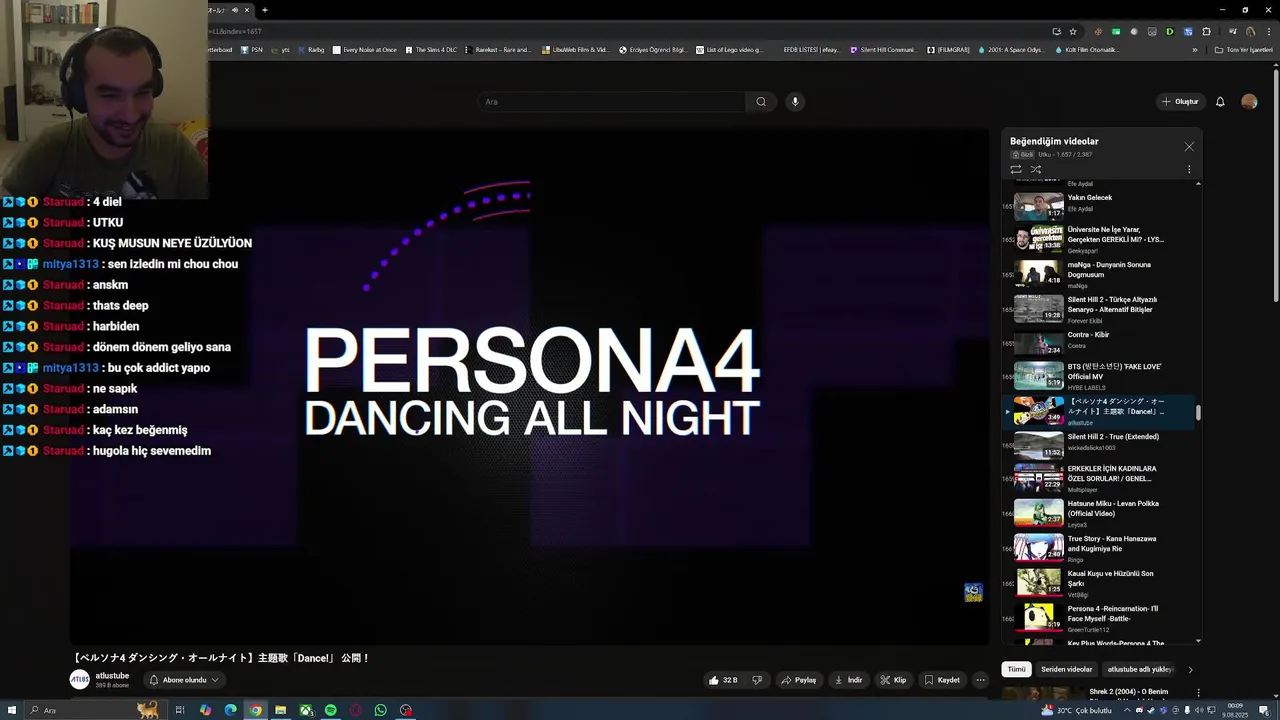The width and height of the screenshot is (1280, 720).
Task: Open the Silent Hill Communi... bookmark
Action: click(882, 50)
